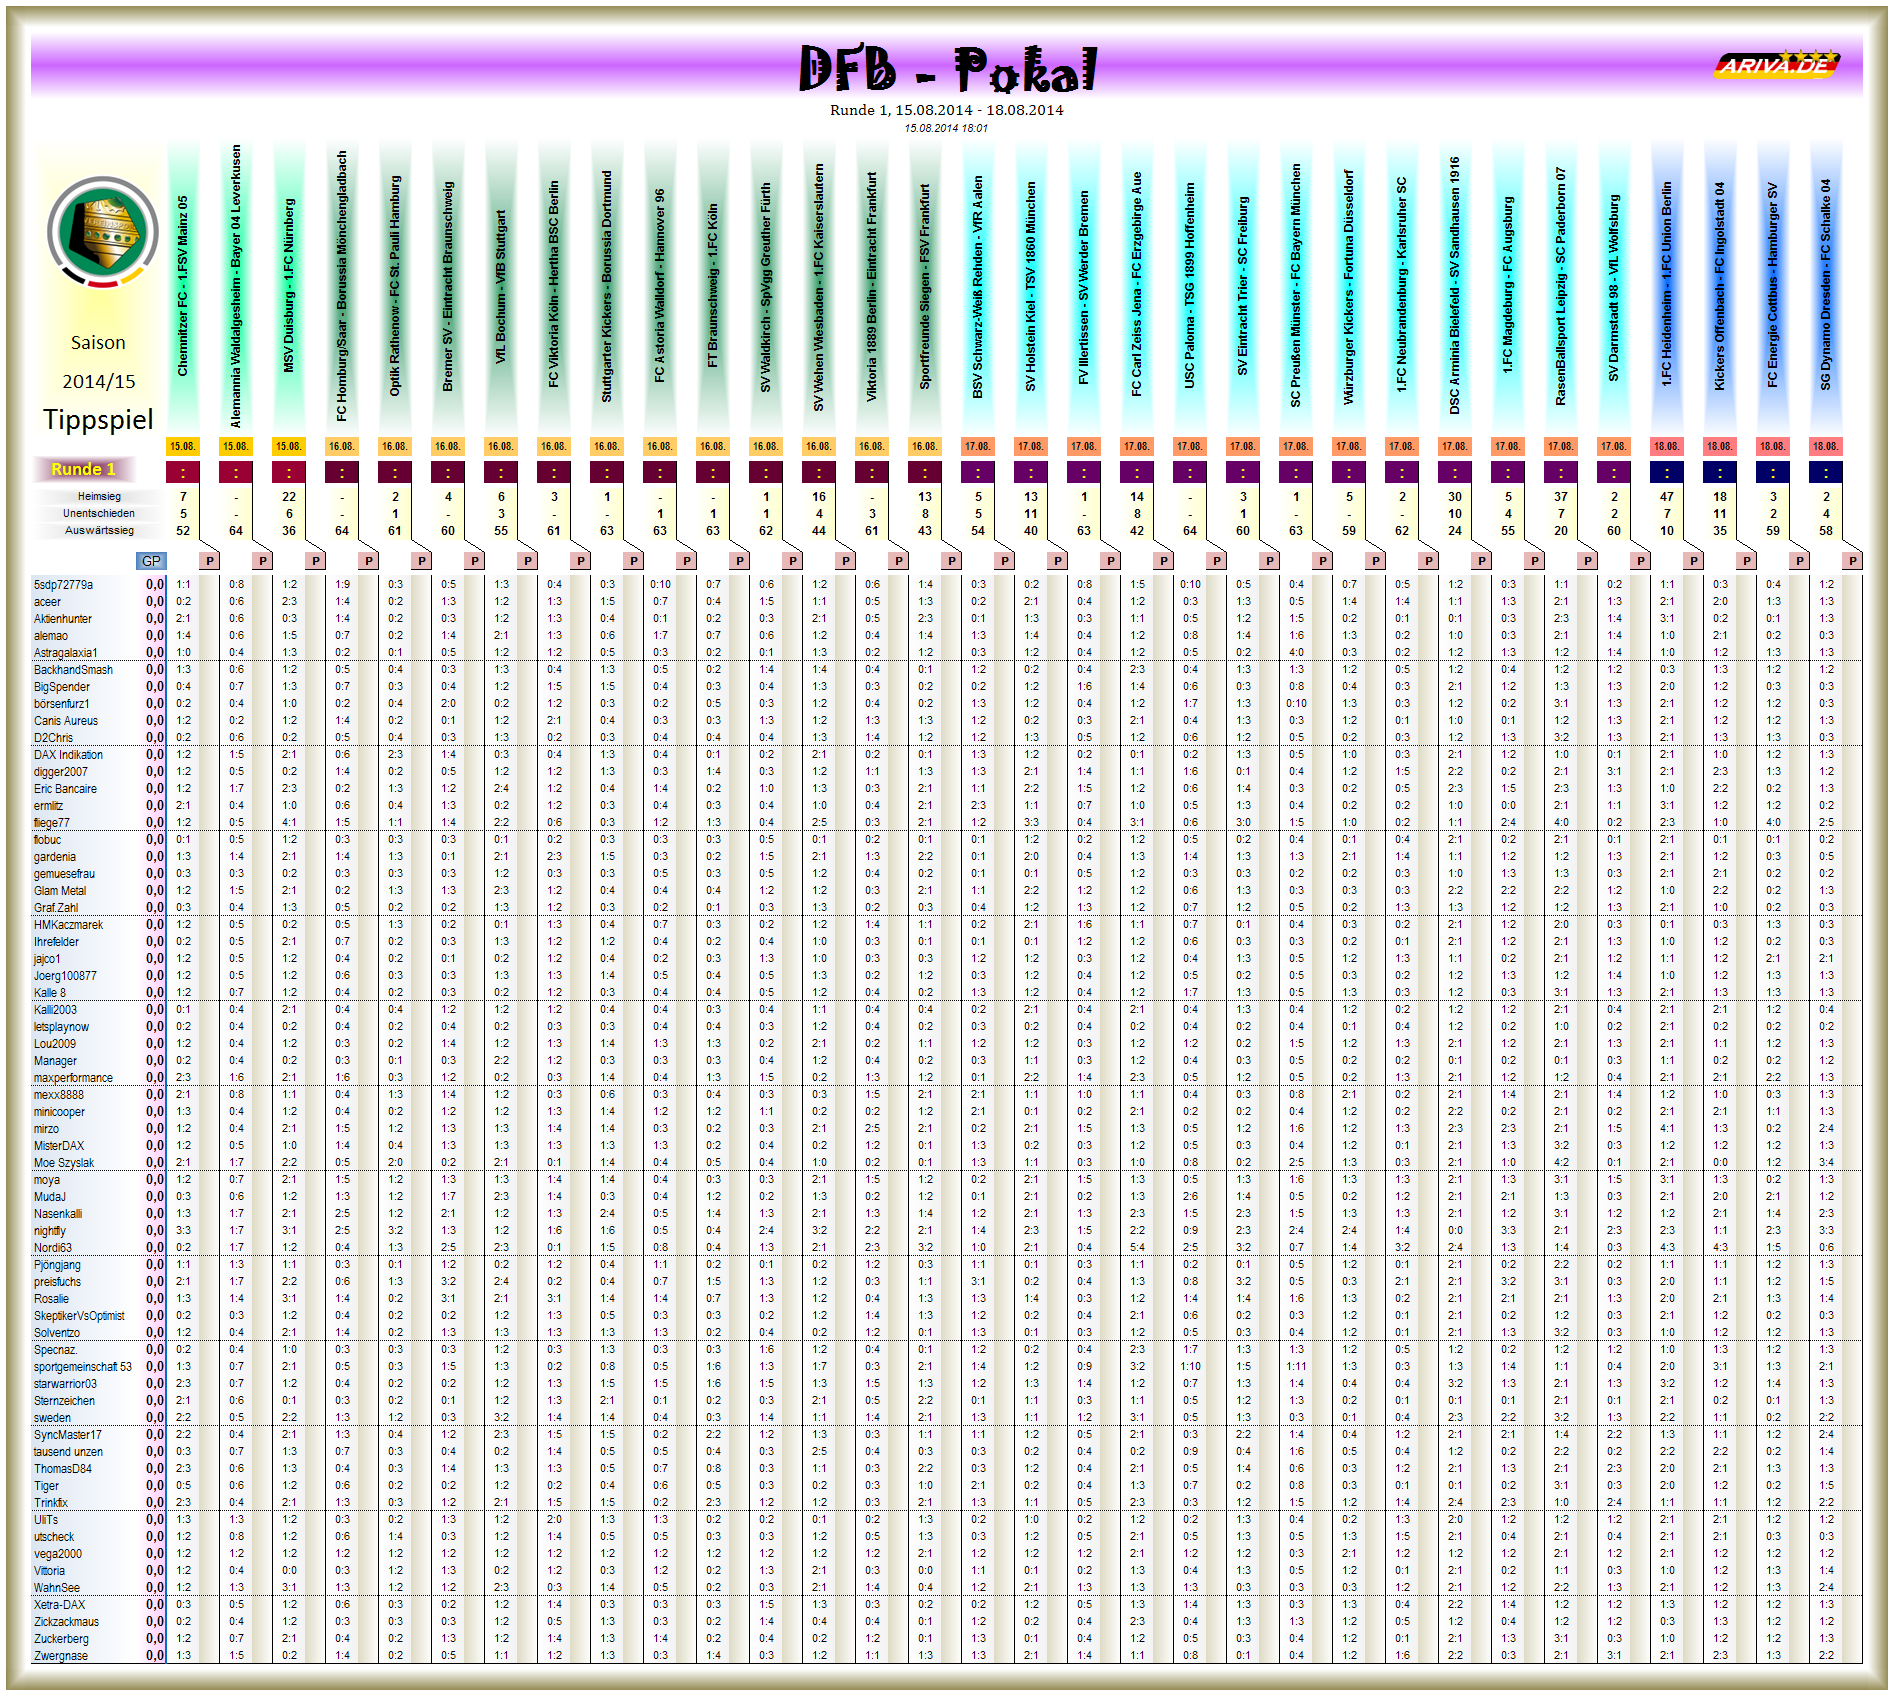1894x1696 pixels.
Task: Select match header 'SV Eintracht Trier - SC Freiburg'
Action: [1243, 287]
